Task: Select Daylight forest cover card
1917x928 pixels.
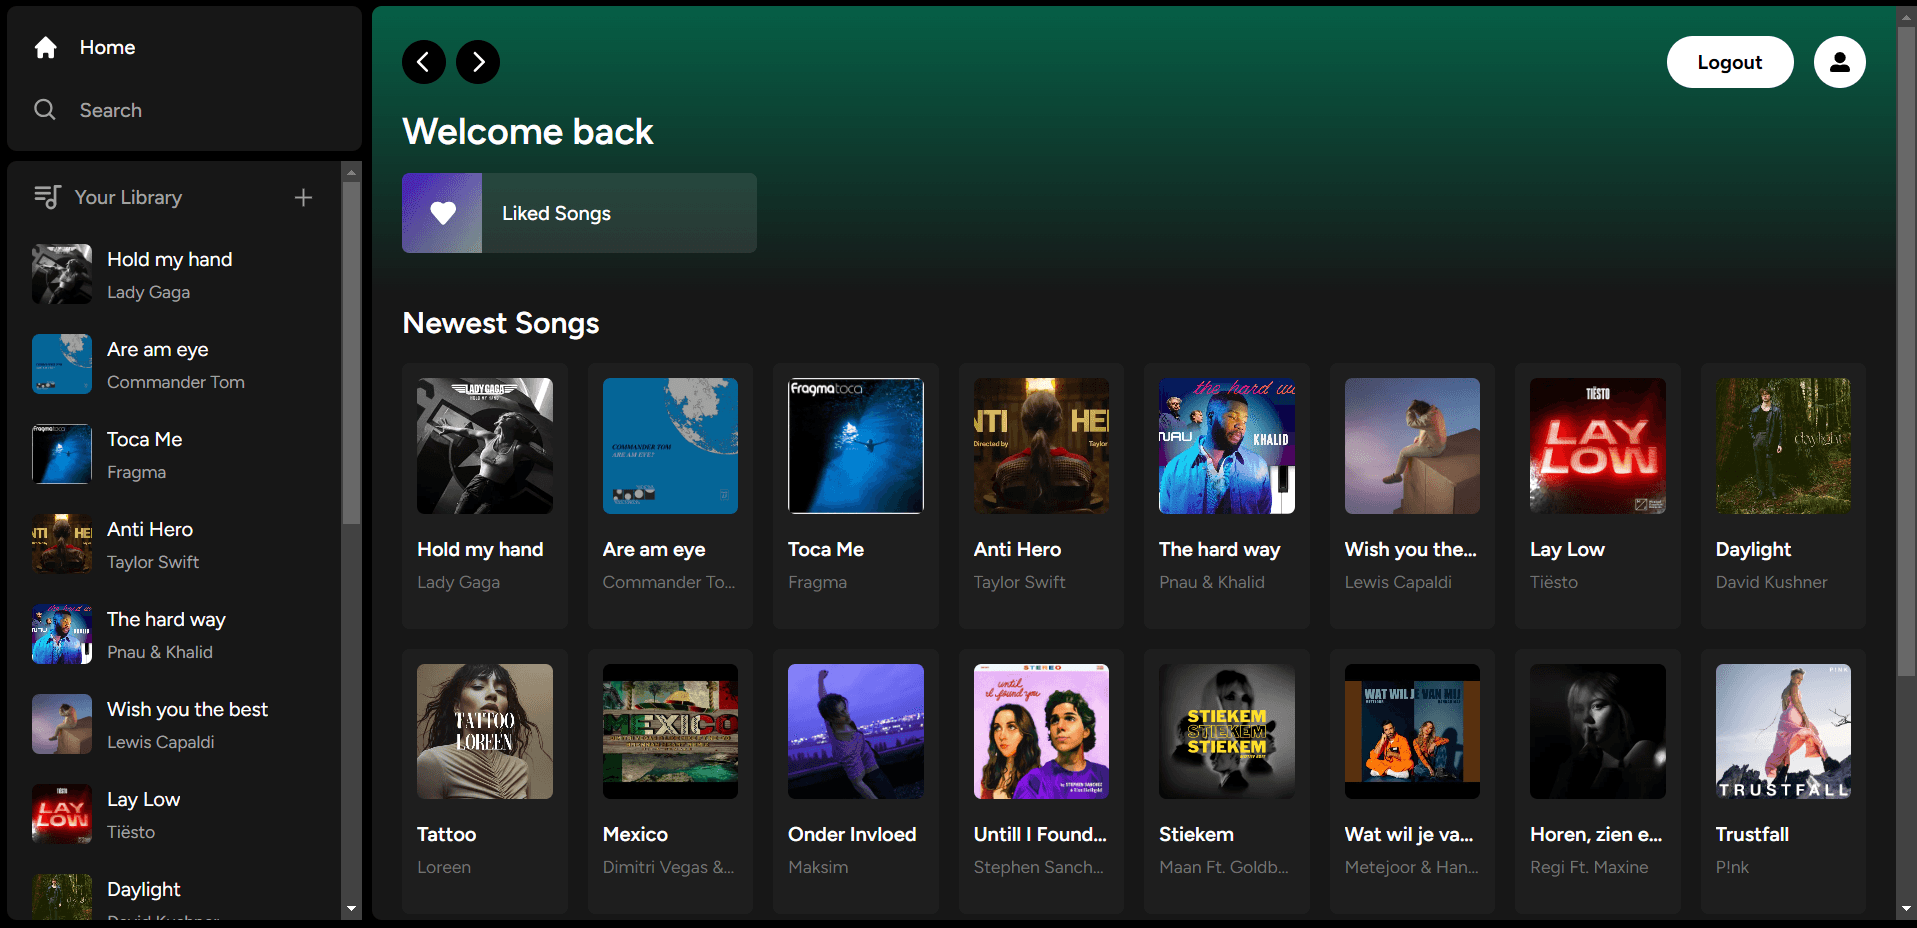Action: [x=1783, y=446]
